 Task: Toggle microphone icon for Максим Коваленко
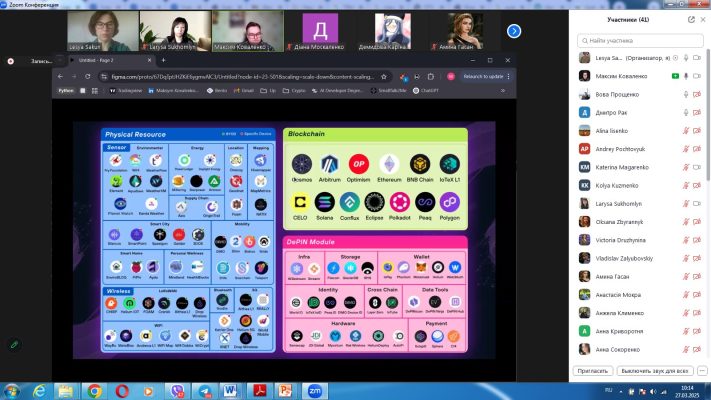tap(686, 76)
